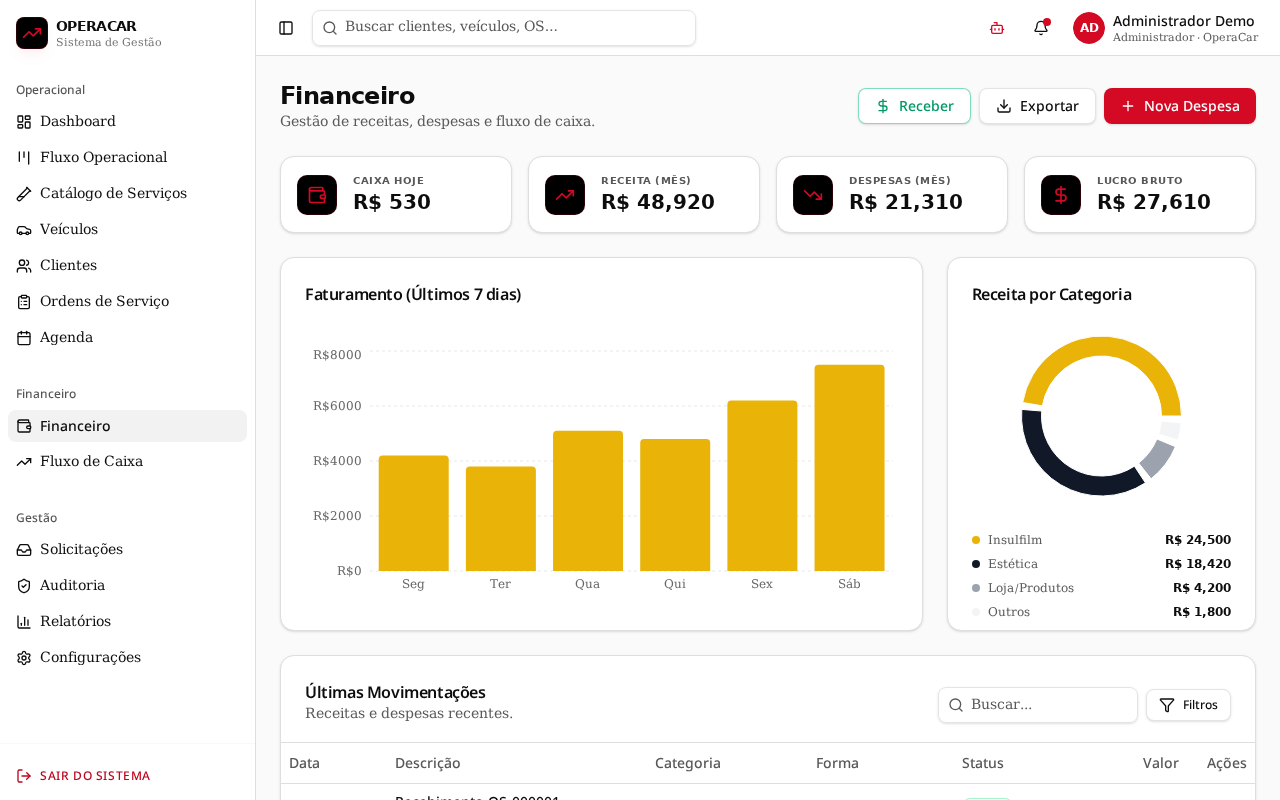Screen dimensions: 1280x800
Task: Click the Clientes people icon
Action: (x=24, y=266)
